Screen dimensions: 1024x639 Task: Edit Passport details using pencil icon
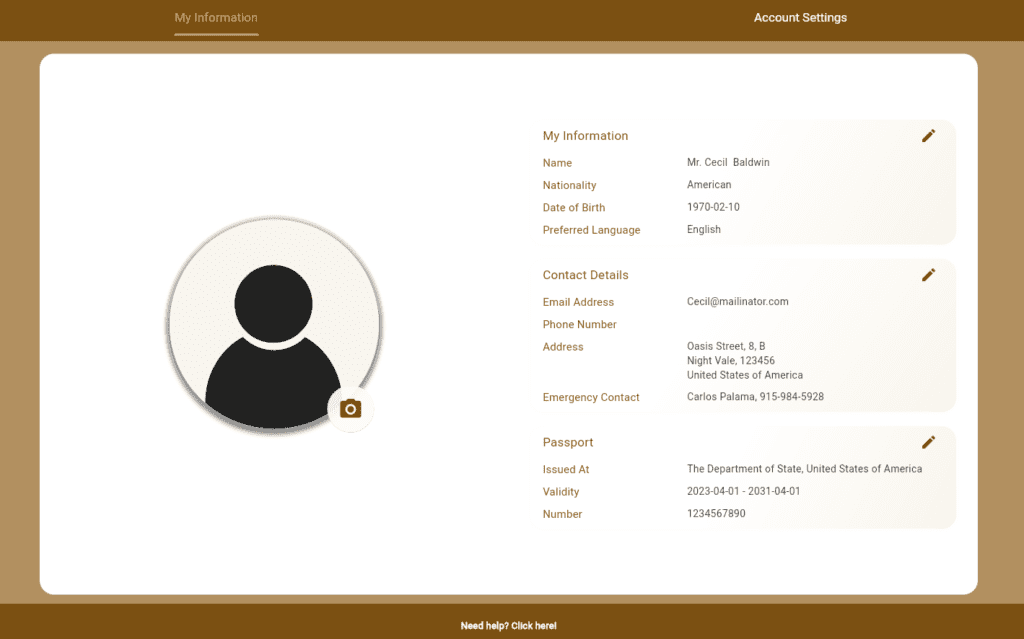pos(928,442)
